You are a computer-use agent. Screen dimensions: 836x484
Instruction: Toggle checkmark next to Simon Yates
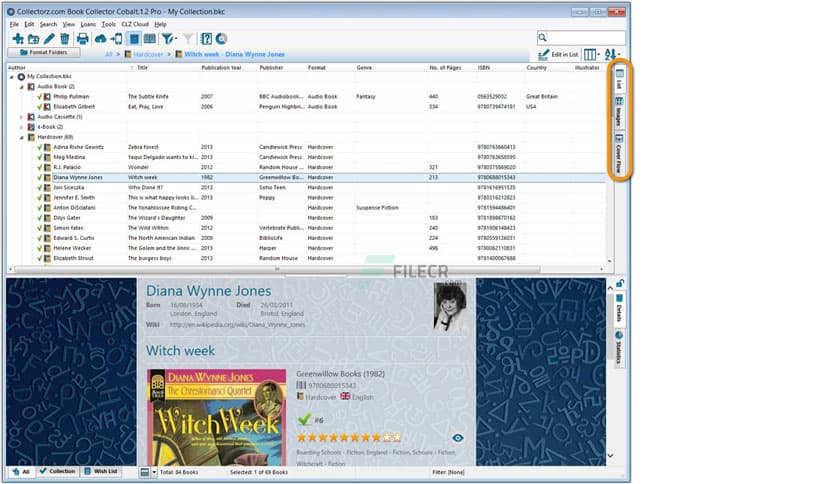click(40, 228)
